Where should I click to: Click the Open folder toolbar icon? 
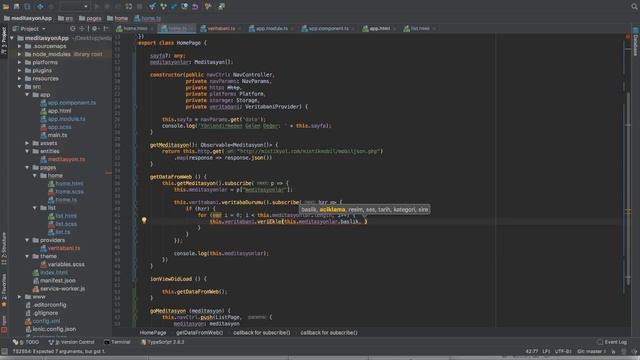(6, 7)
